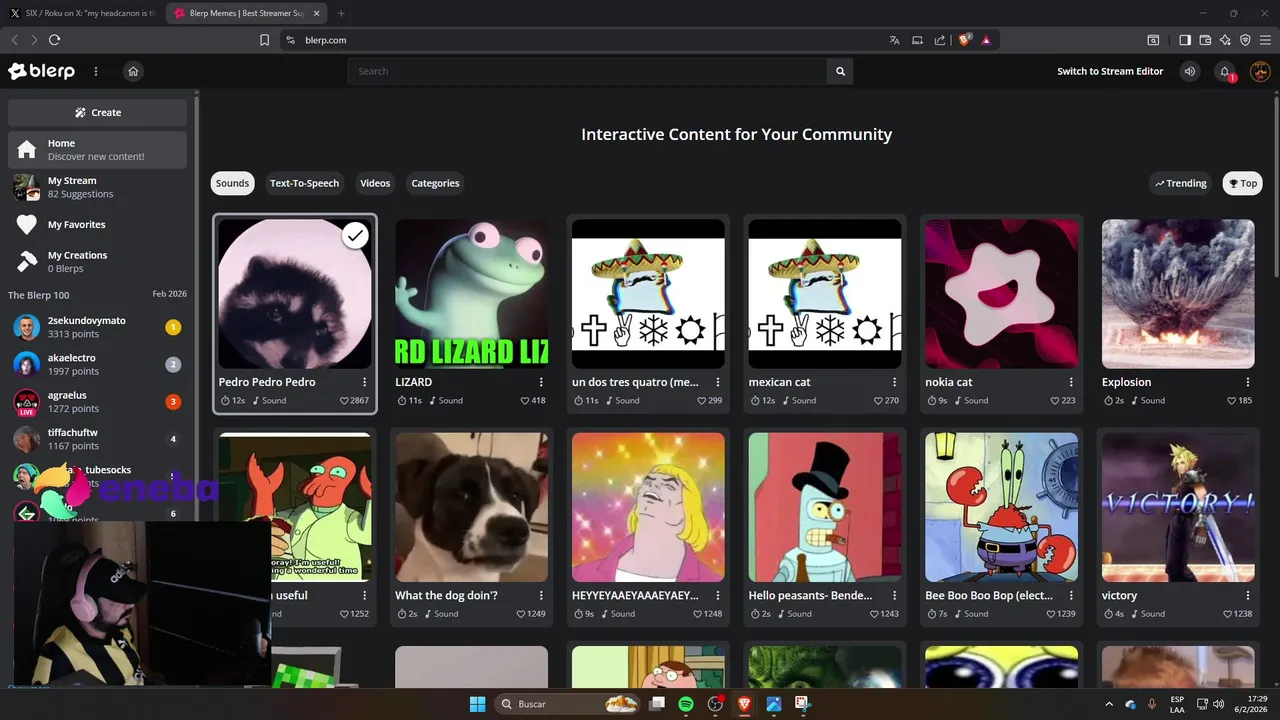Click the translate page icon
Image resolution: width=1280 pixels, height=720 pixels.
click(x=894, y=40)
